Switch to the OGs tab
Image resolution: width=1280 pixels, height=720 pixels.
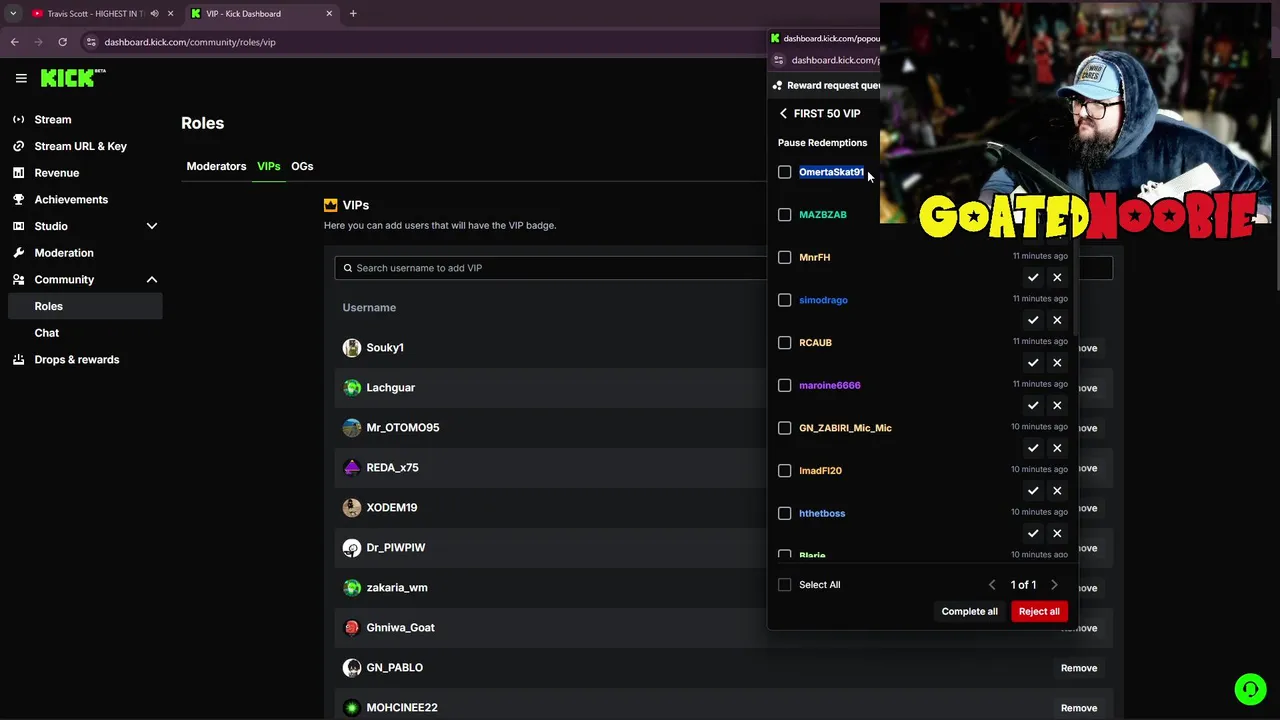coord(302,166)
